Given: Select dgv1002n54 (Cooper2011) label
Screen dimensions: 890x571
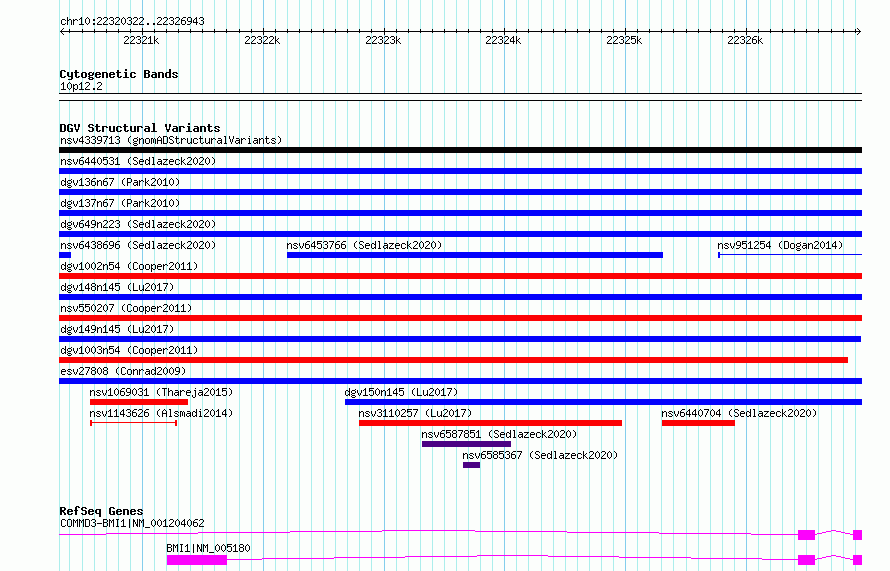Looking at the screenshot, I should tap(129, 266).
